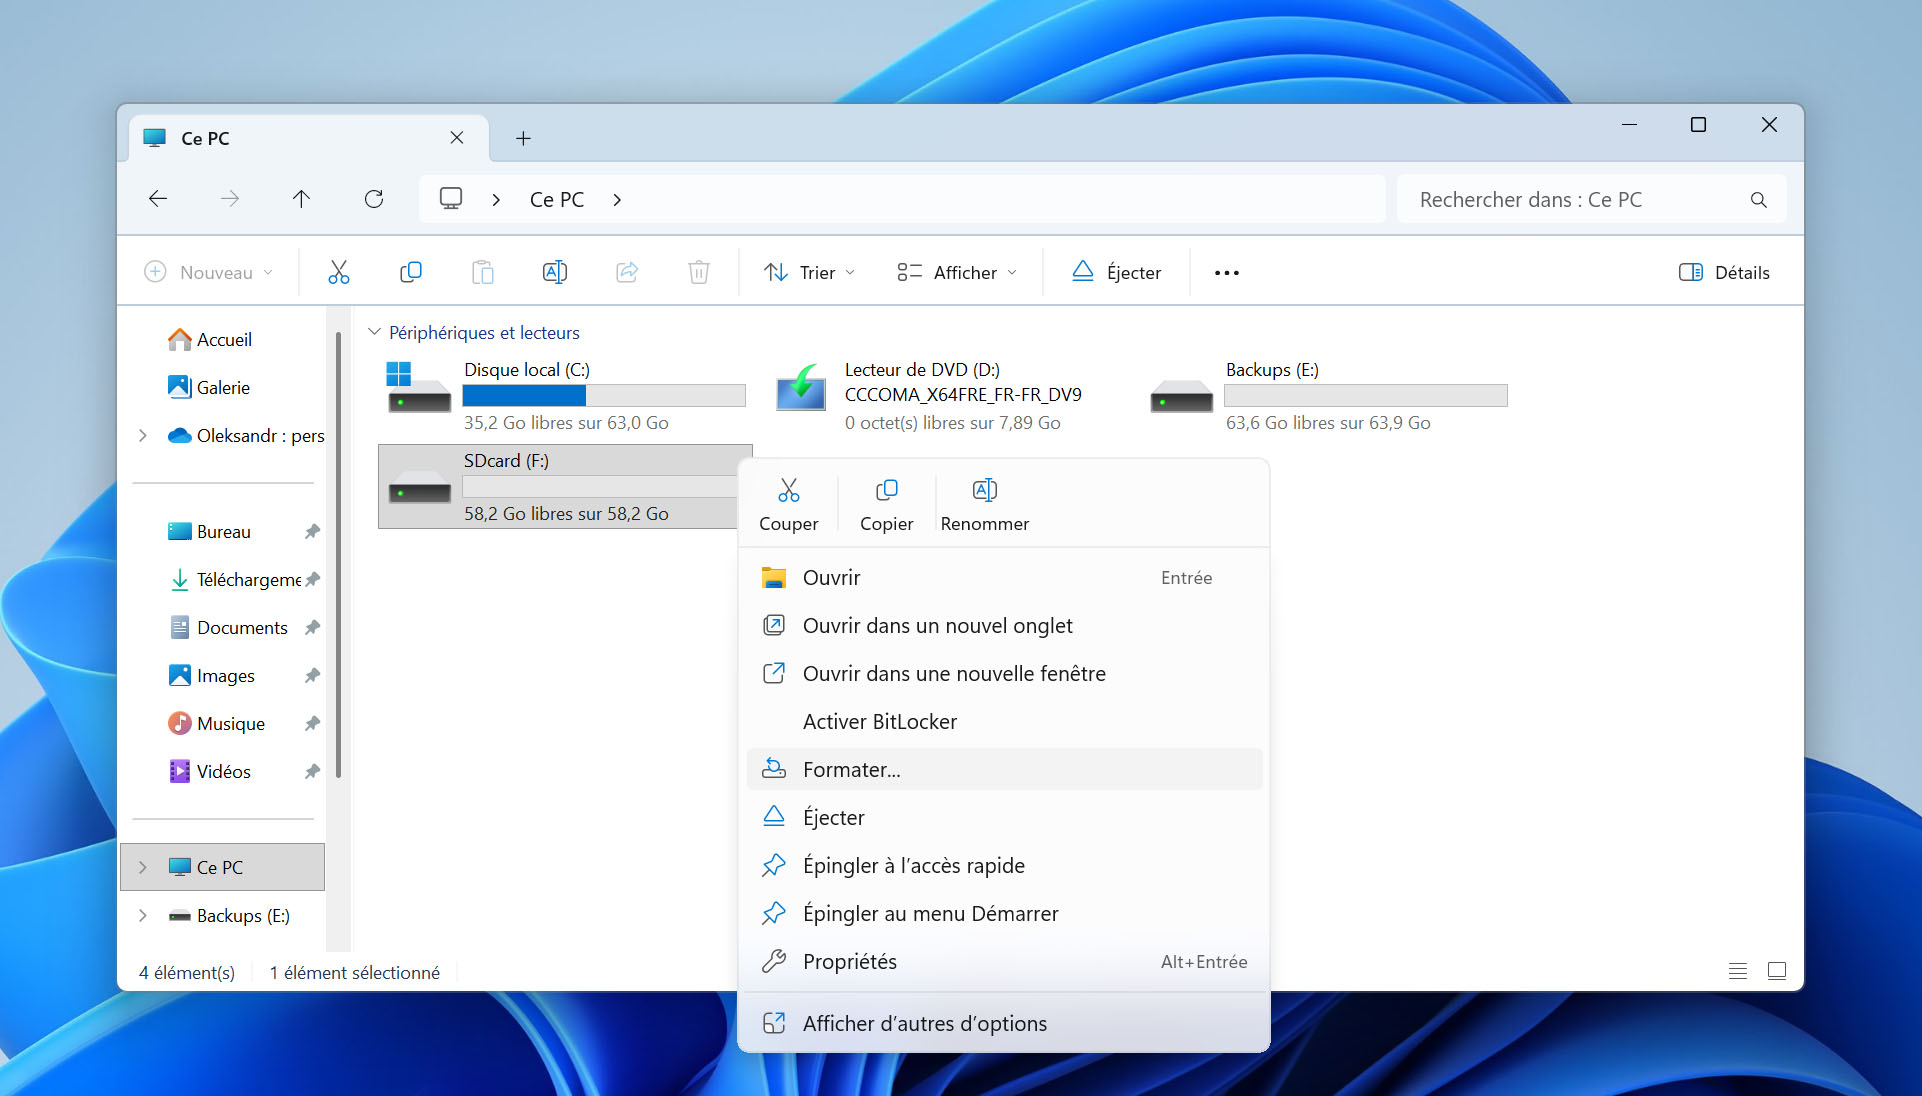Click the chevron after Ce PC in address bar
Image resolution: width=1922 pixels, height=1096 pixels.
(617, 200)
